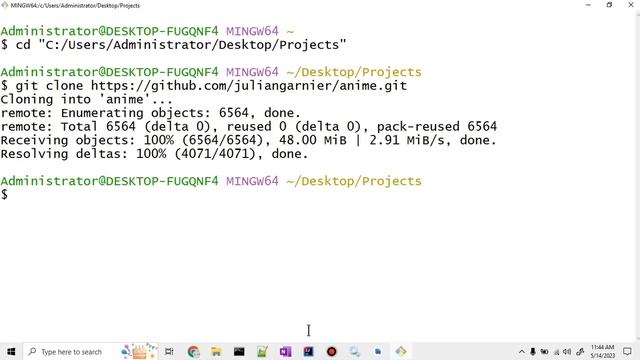Launch OneNote from the taskbar
The image size is (640, 360).
coord(285,351)
